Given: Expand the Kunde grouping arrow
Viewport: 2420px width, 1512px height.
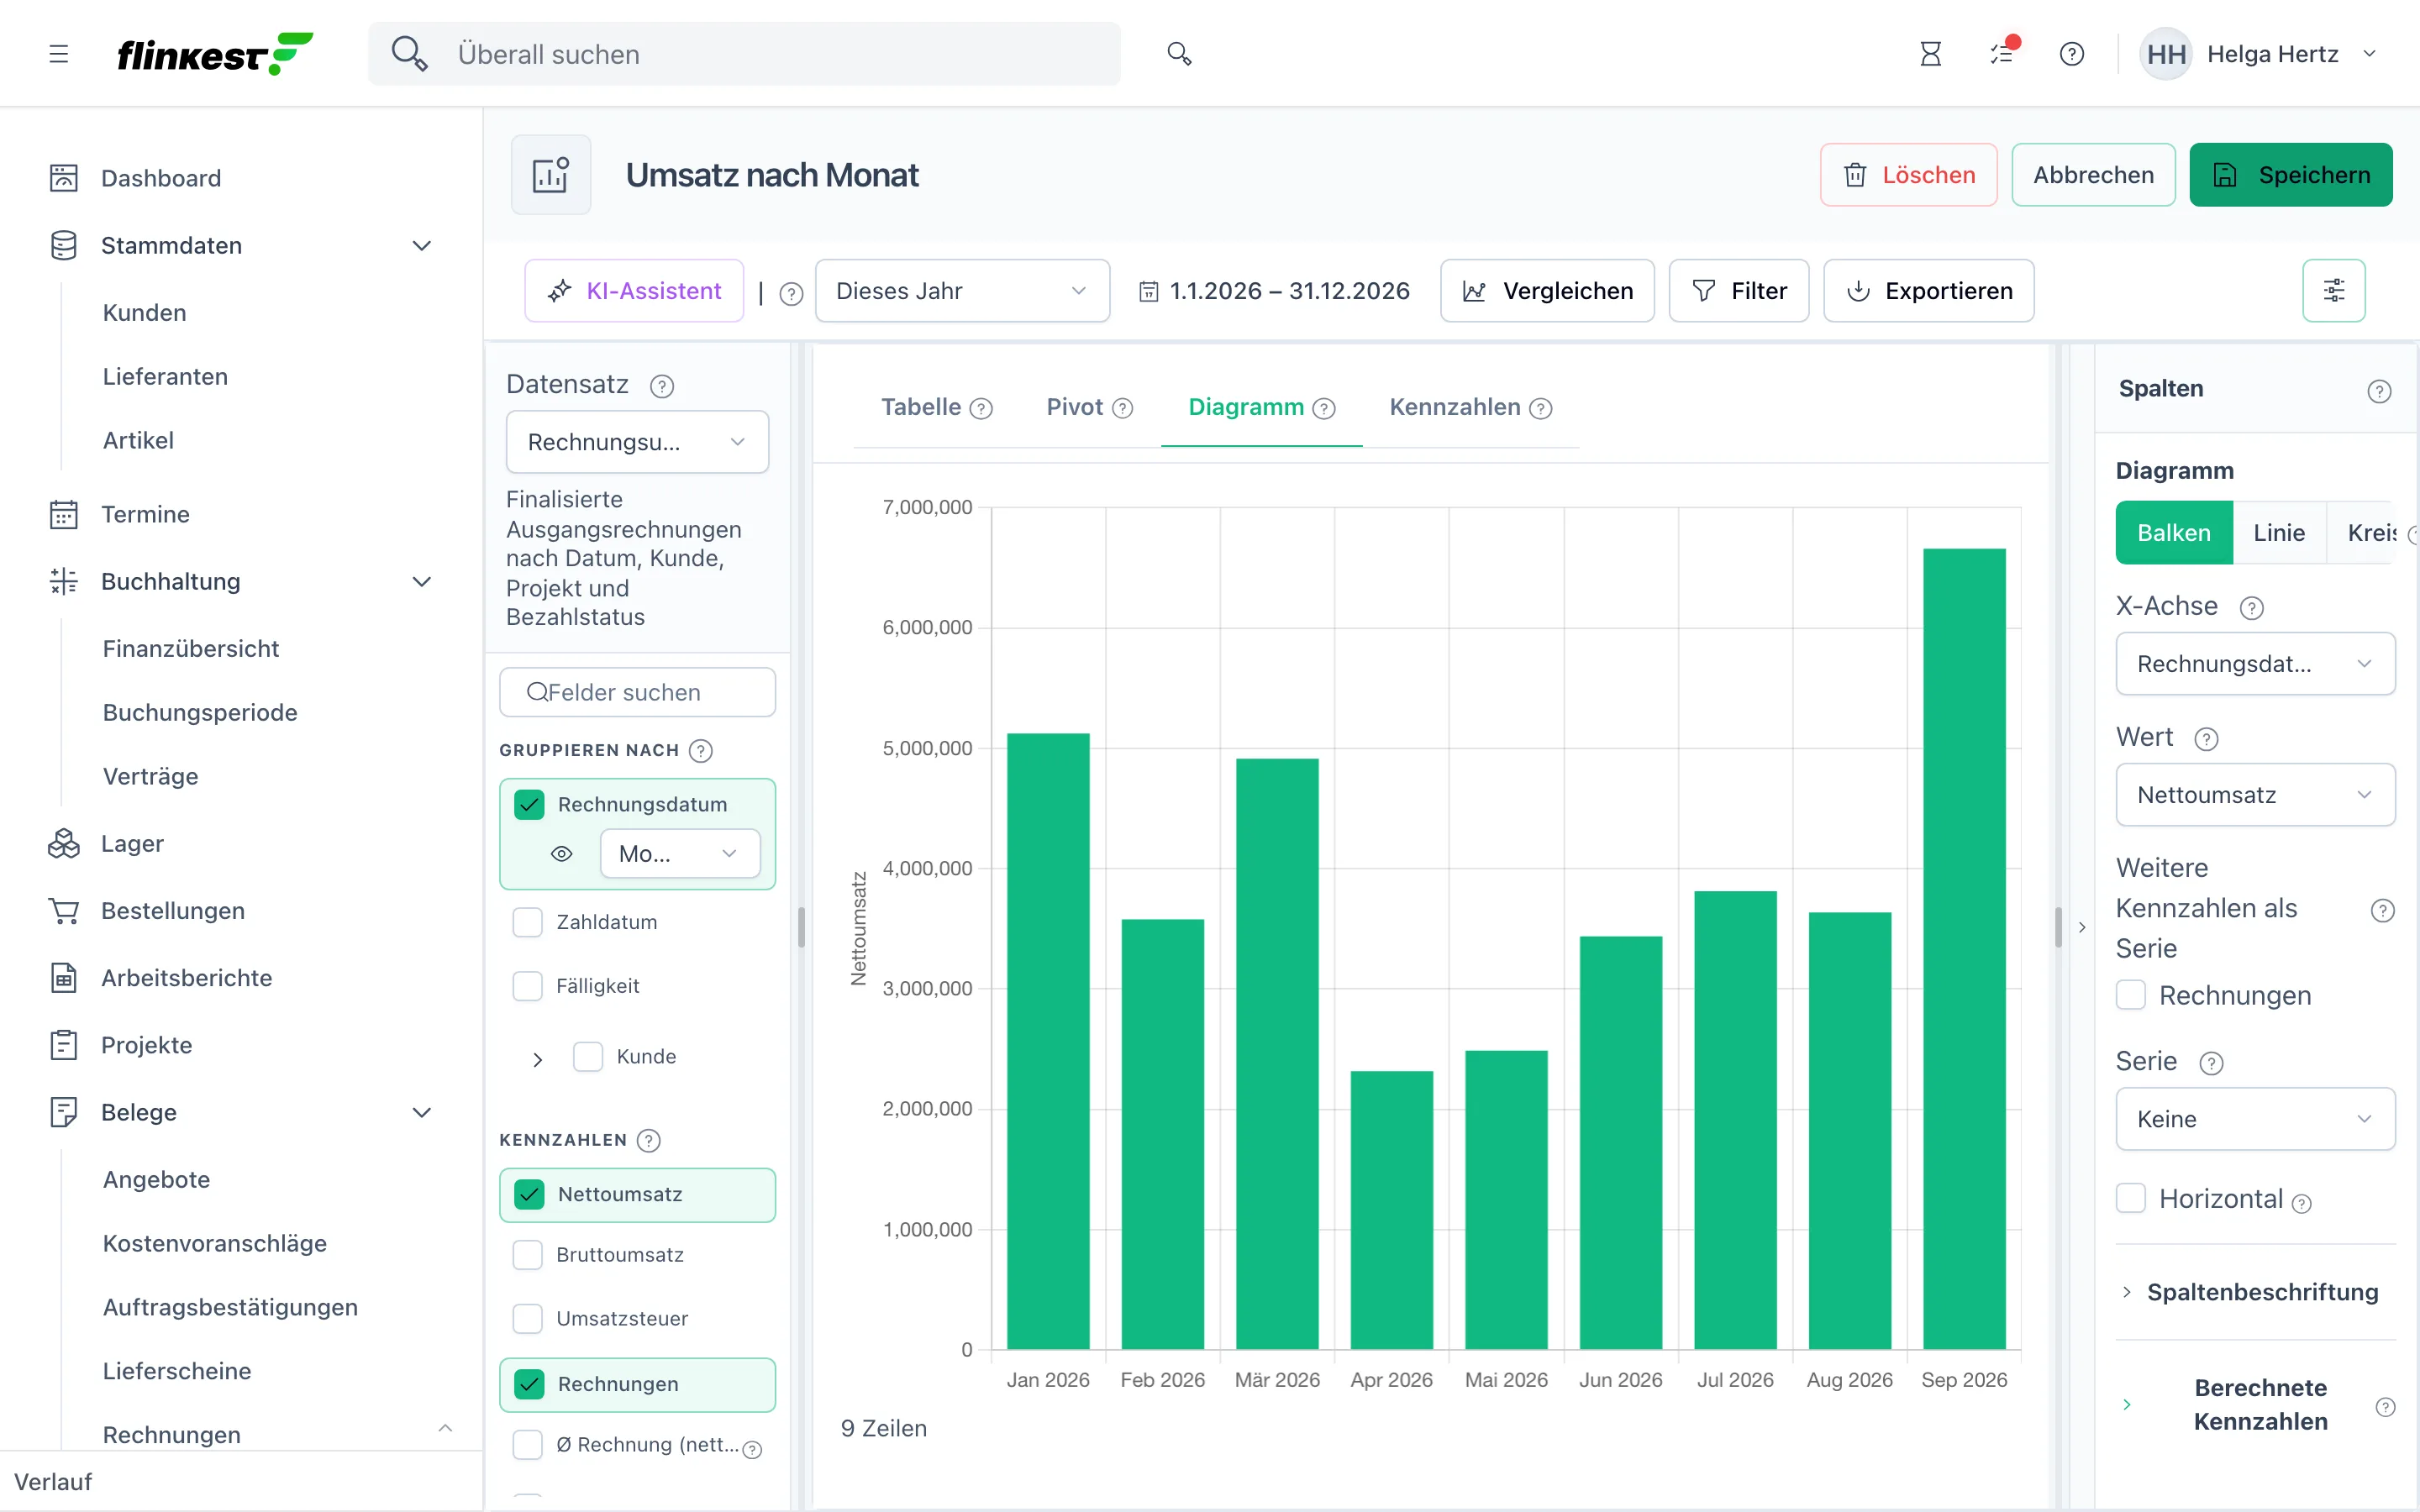Looking at the screenshot, I should click(538, 1059).
